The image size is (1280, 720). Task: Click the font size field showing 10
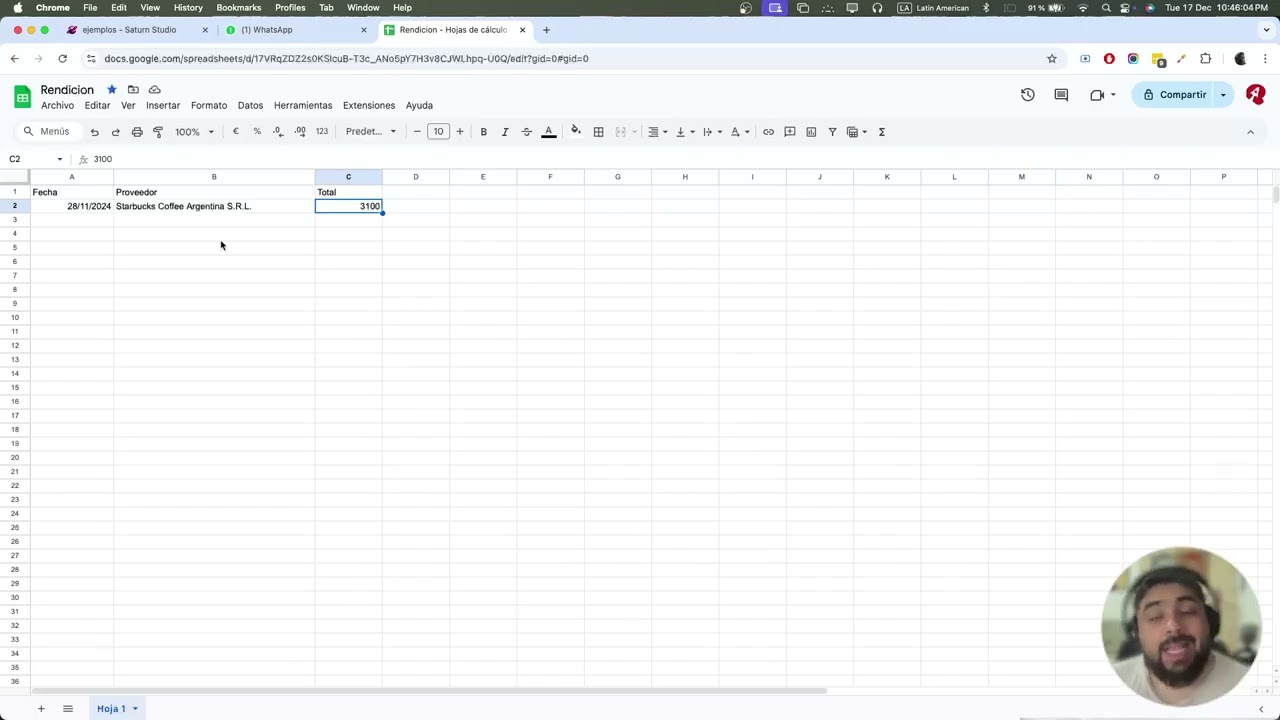pyautogui.click(x=438, y=132)
